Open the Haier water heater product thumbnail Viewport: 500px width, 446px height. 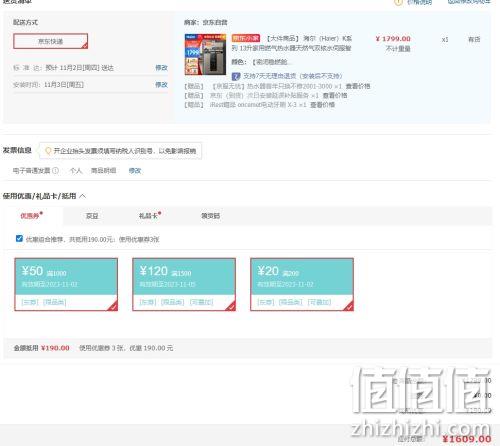click(x=205, y=54)
